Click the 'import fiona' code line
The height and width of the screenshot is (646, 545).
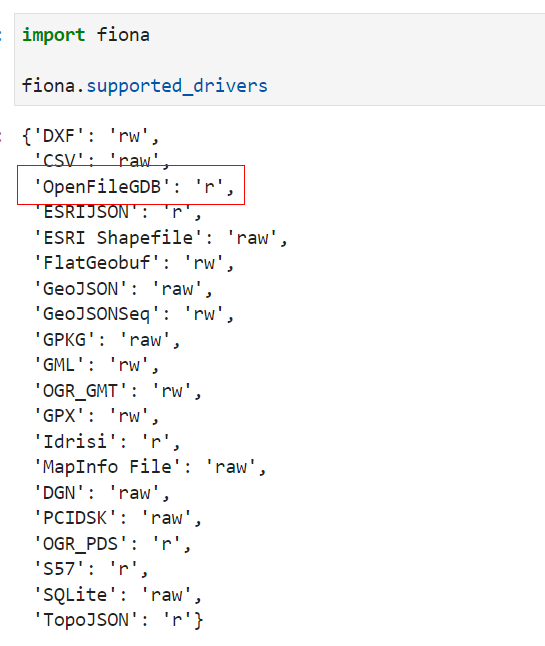tap(86, 35)
